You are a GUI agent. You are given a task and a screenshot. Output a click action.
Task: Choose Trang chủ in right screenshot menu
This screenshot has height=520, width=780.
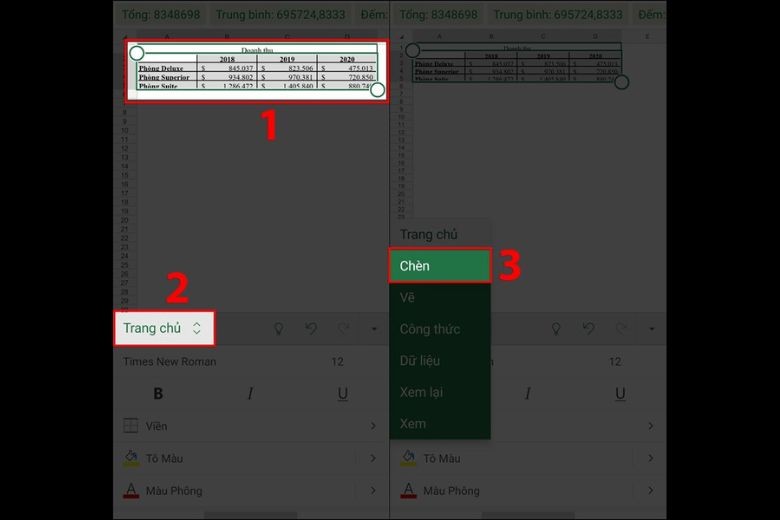coord(429,234)
